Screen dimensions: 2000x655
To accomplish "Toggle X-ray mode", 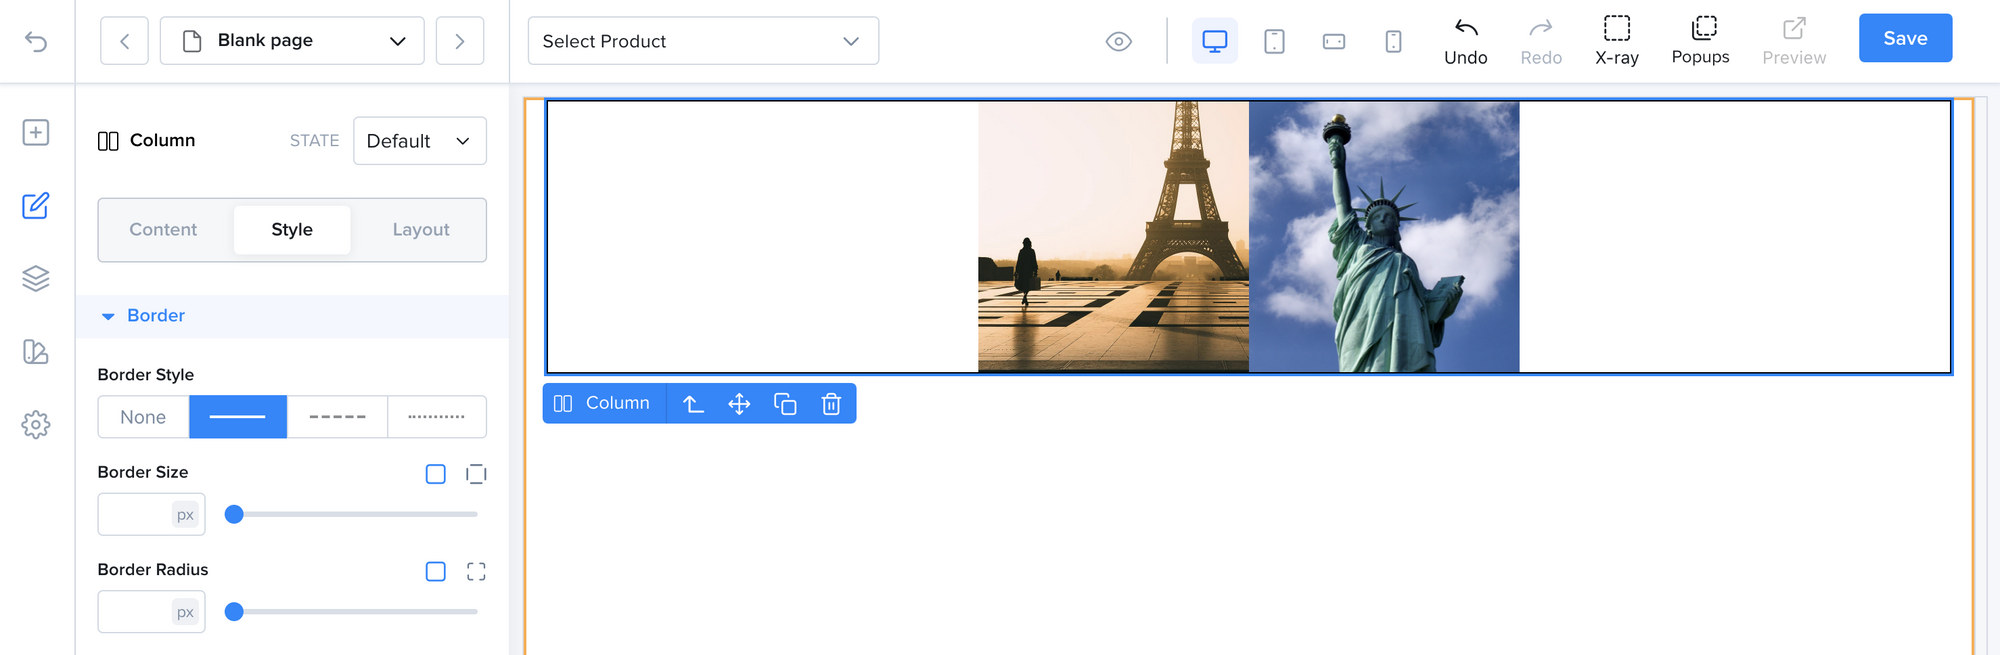I will coord(1617,41).
